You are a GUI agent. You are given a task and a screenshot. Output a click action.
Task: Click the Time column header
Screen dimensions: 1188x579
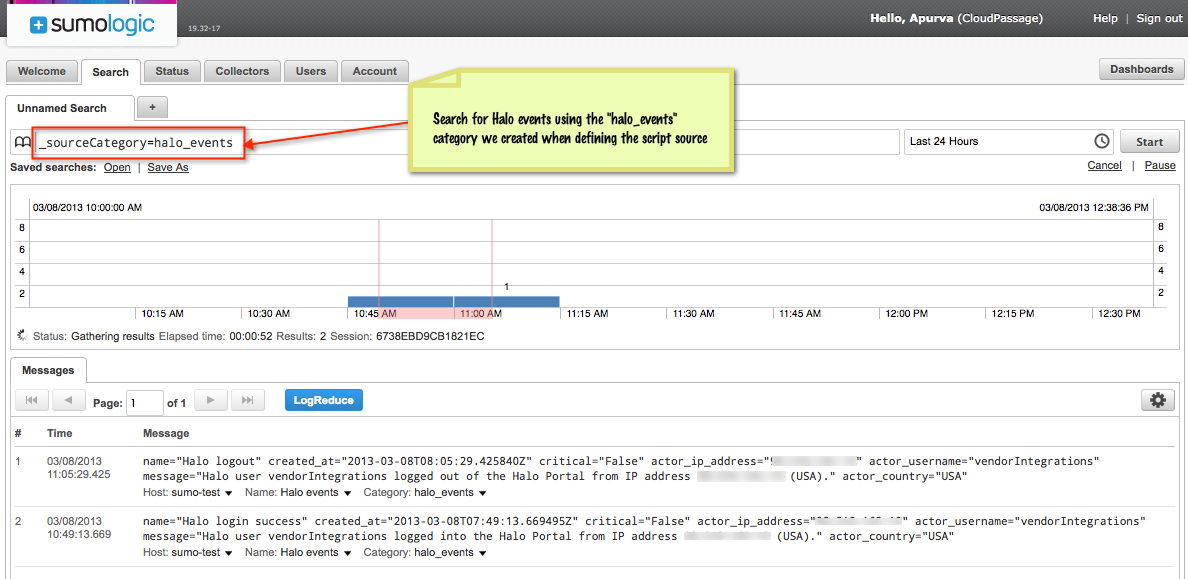59,433
